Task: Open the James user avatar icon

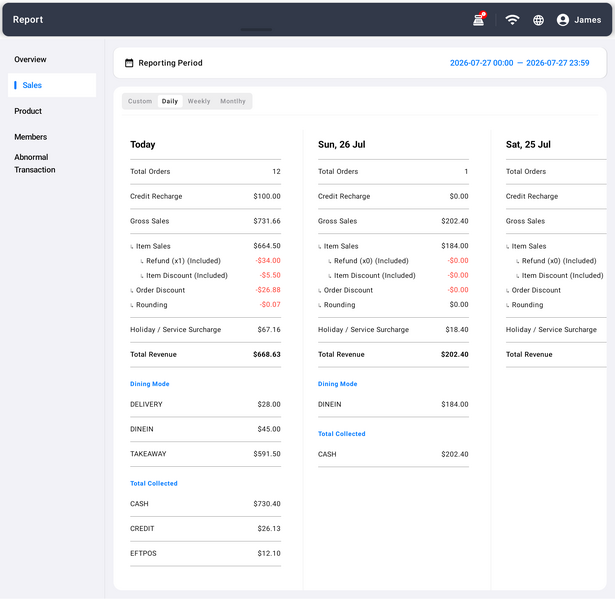Action: click(562, 20)
